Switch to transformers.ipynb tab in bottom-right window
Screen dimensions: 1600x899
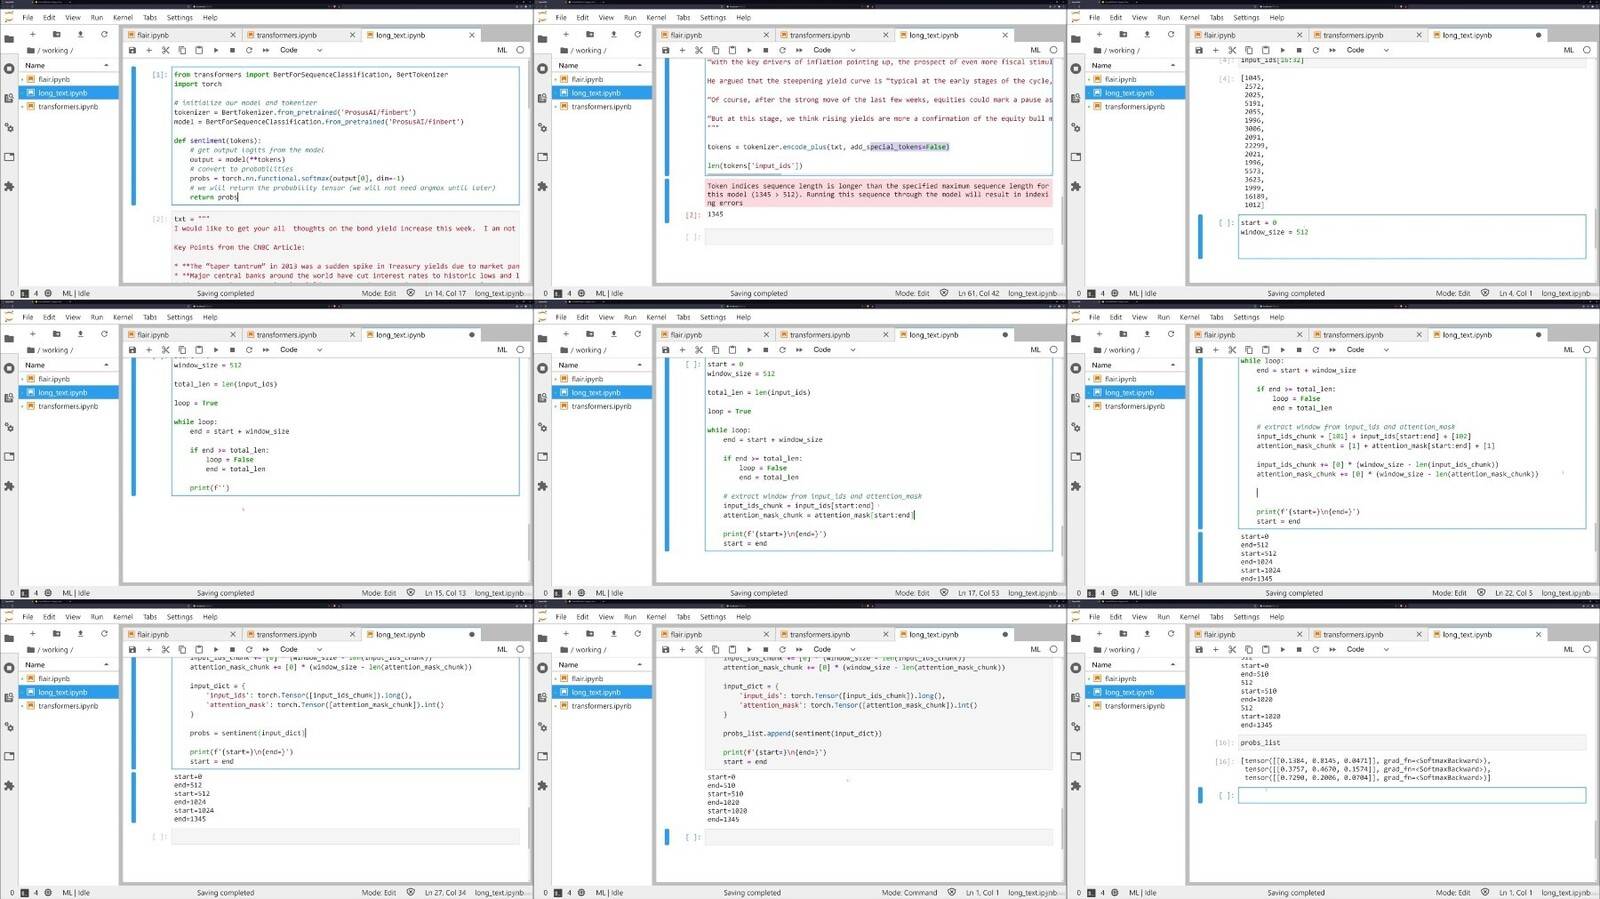(x=1353, y=634)
